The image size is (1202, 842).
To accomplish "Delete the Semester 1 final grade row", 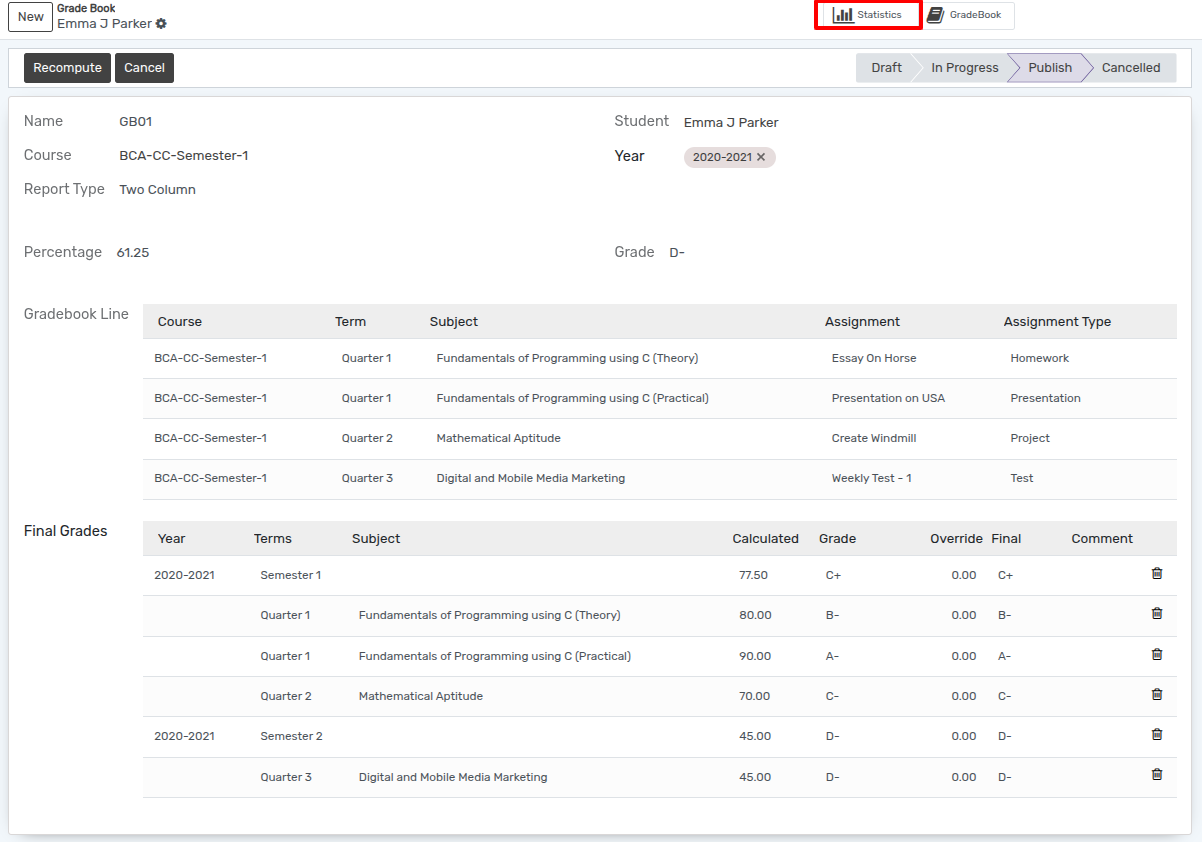I will [1157, 574].
